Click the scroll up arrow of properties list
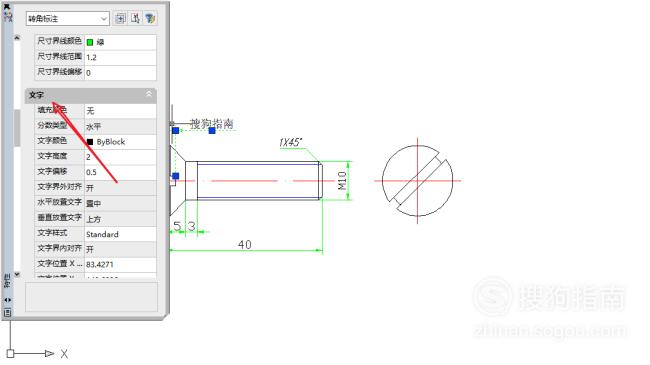The width and height of the screenshot is (650, 365). (17, 38)
